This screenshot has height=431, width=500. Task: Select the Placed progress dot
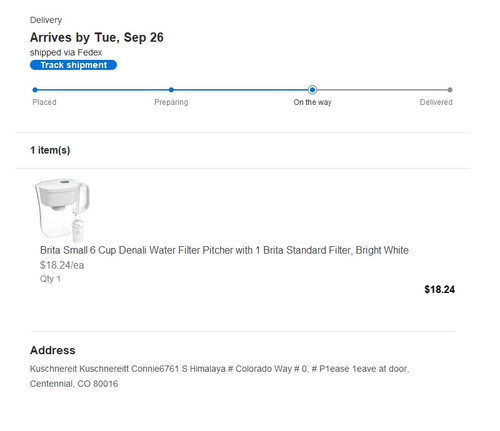click(35, 90)
